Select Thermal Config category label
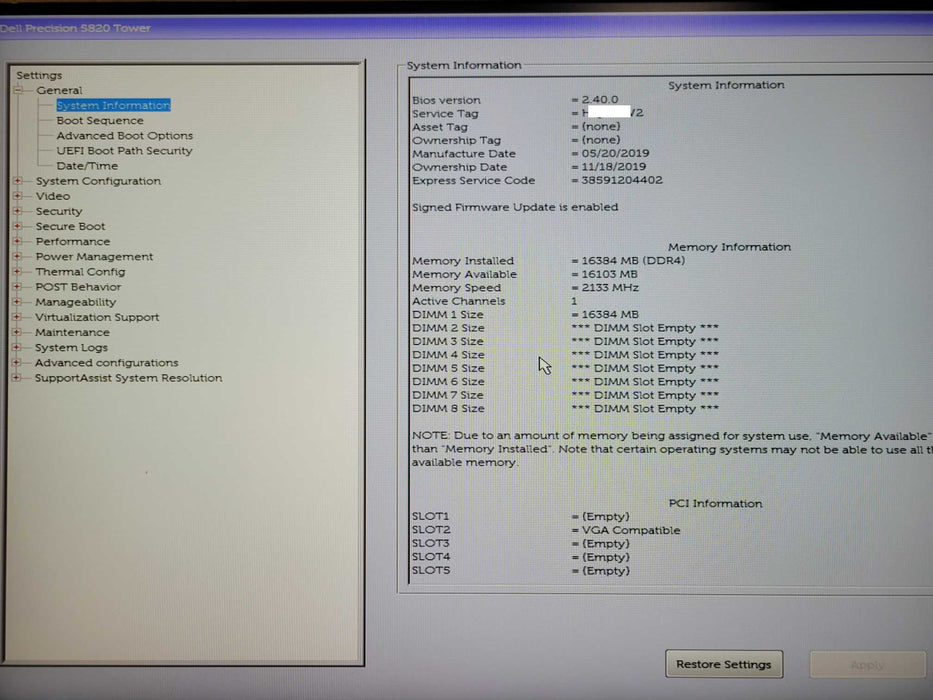 [80, 271]
